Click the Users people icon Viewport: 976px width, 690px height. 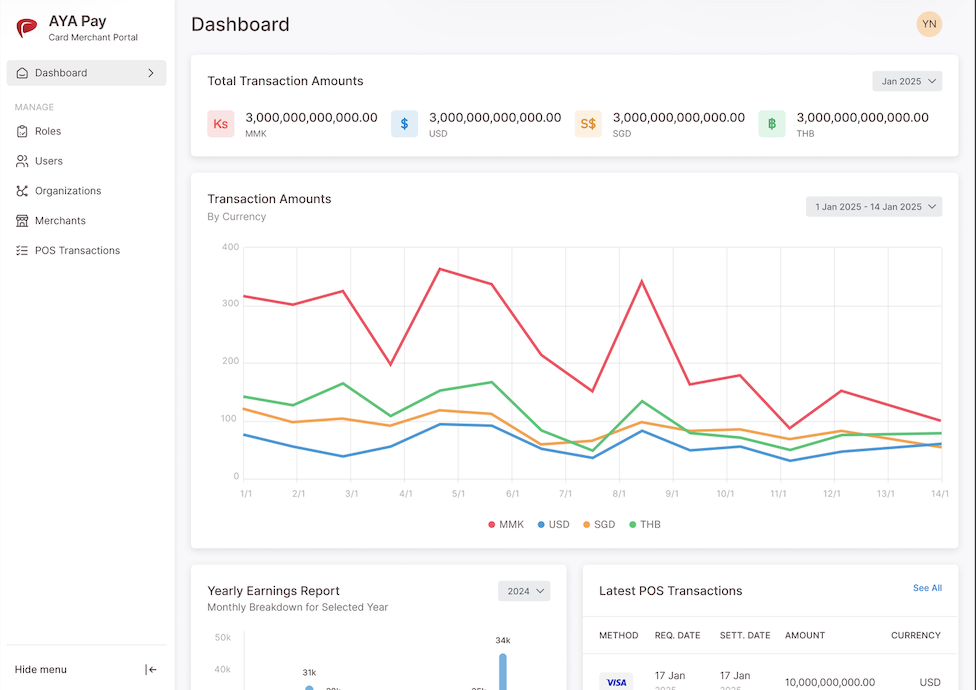pyautogui.click(x=22, y=161)
